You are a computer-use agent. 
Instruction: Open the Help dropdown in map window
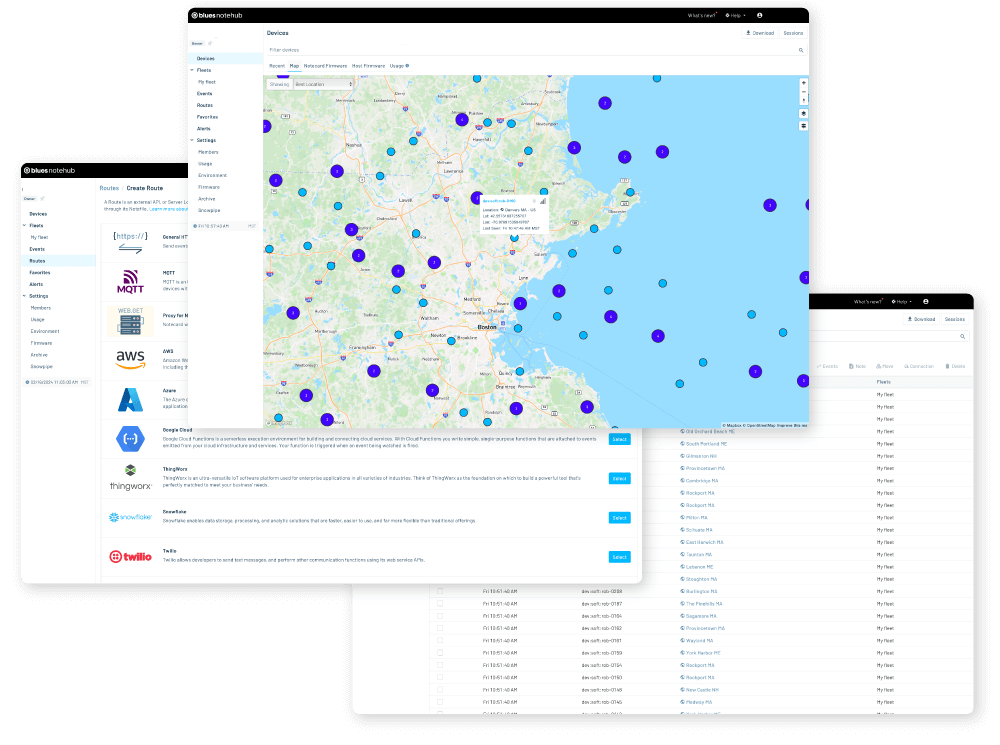pos(733,16)
